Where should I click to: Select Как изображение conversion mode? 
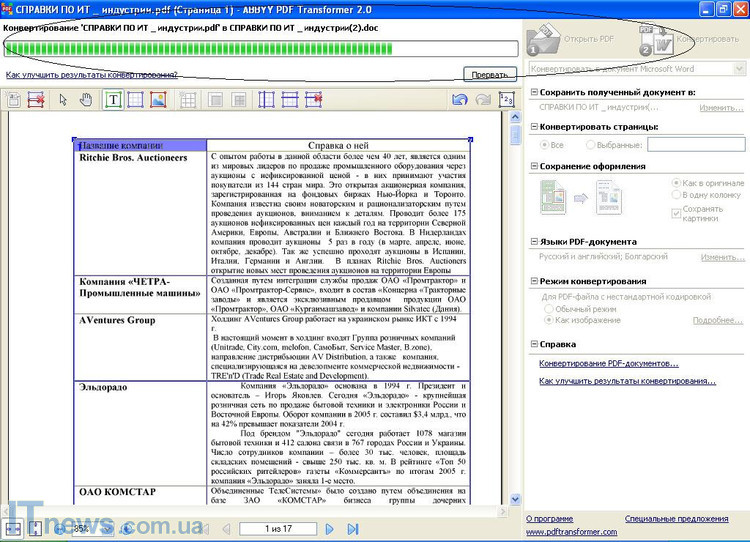[x=549, y=320]
